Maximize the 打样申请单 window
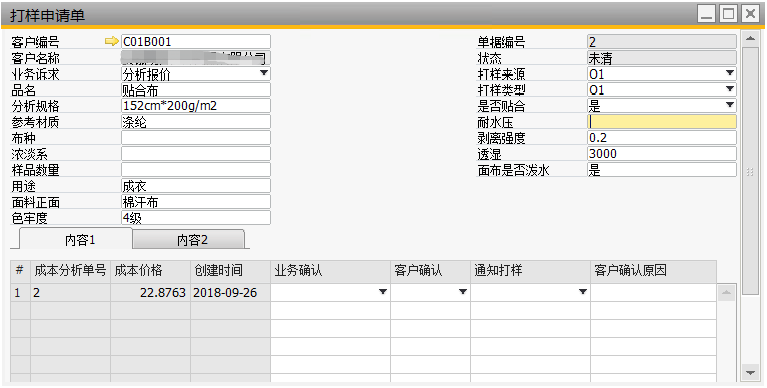The image size is (767, 388). click(728, 14)
